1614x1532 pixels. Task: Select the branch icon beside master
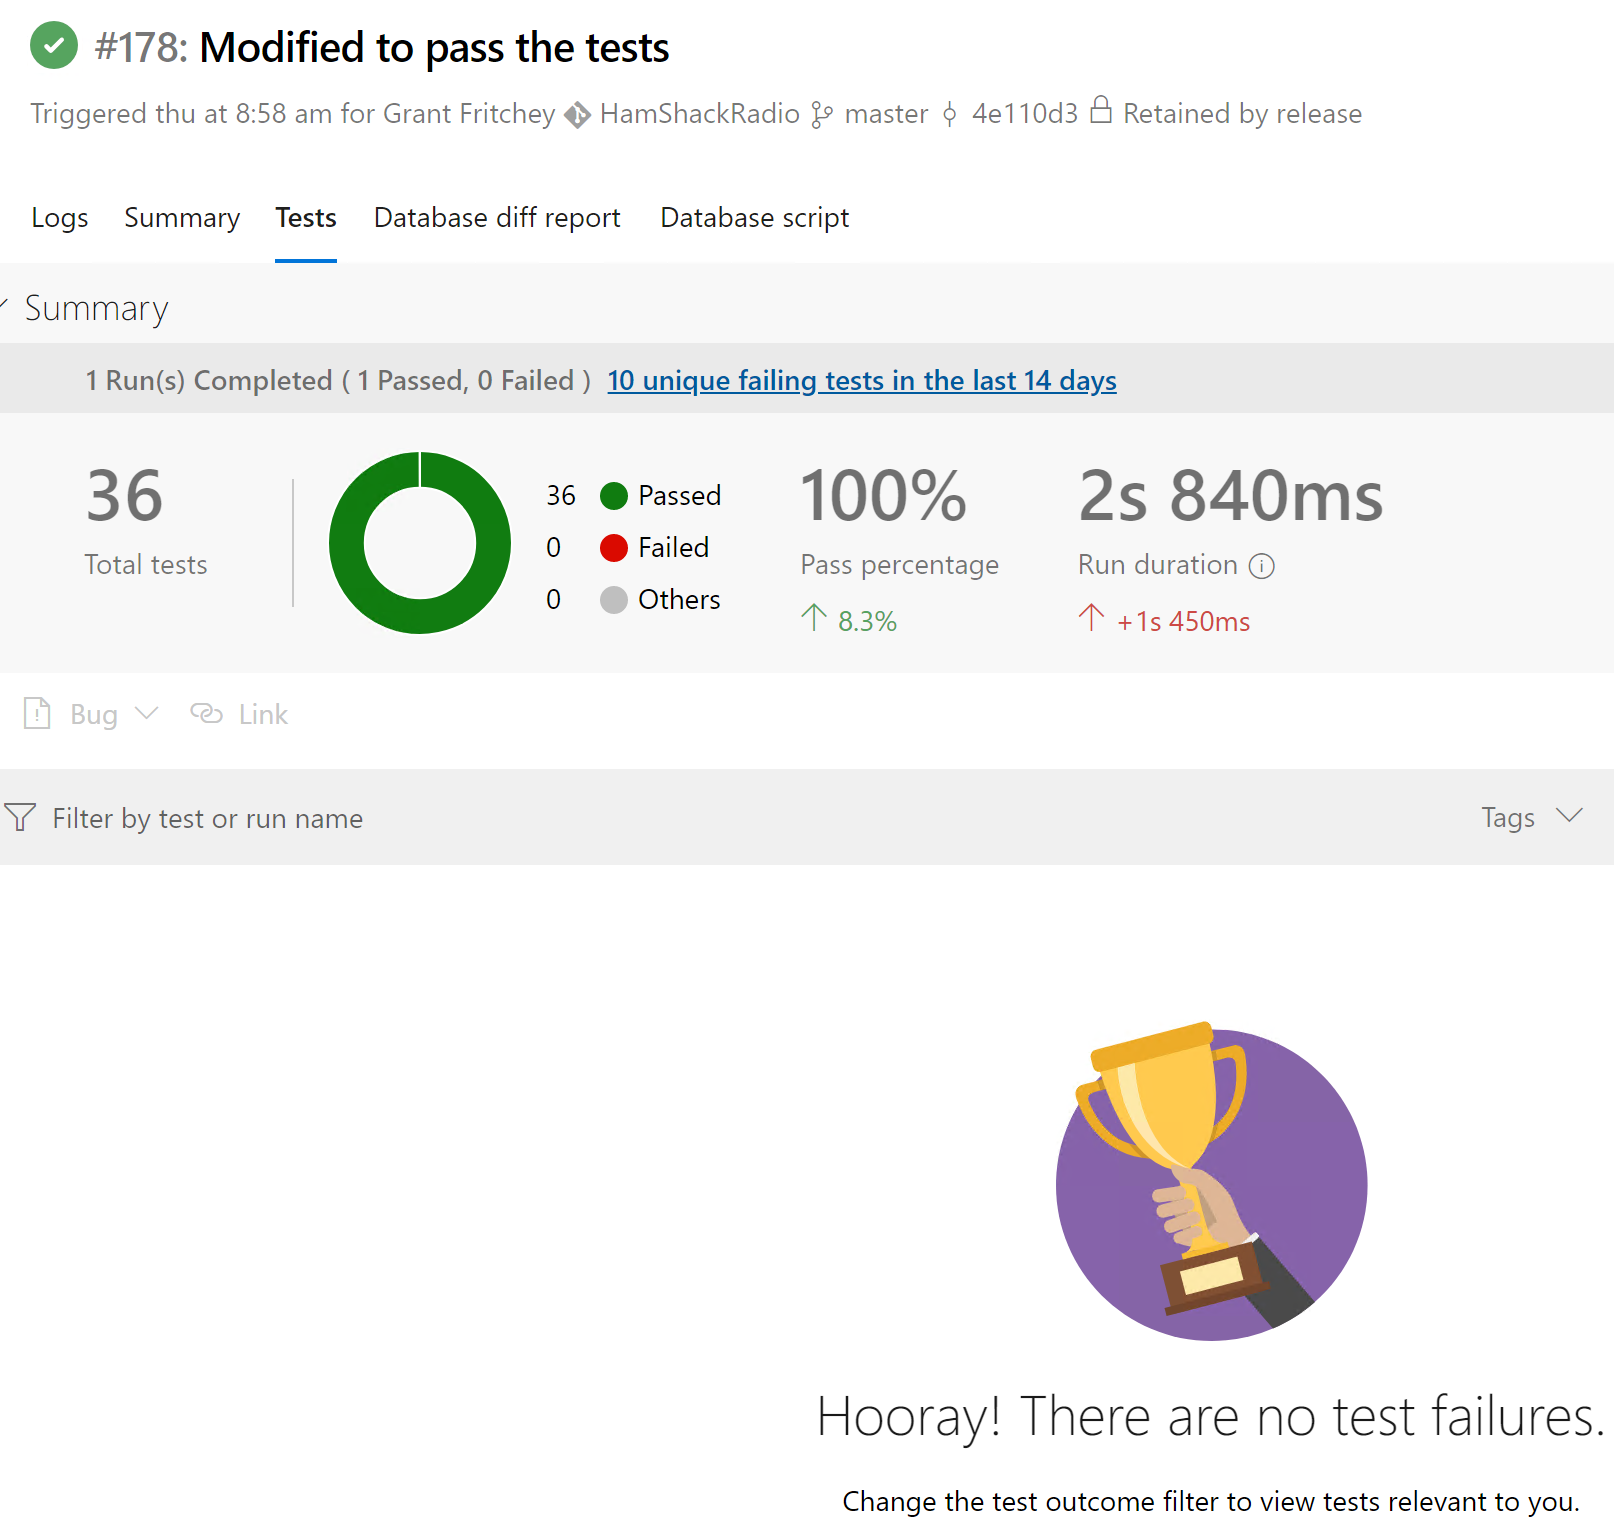click(x=822, y=114)
